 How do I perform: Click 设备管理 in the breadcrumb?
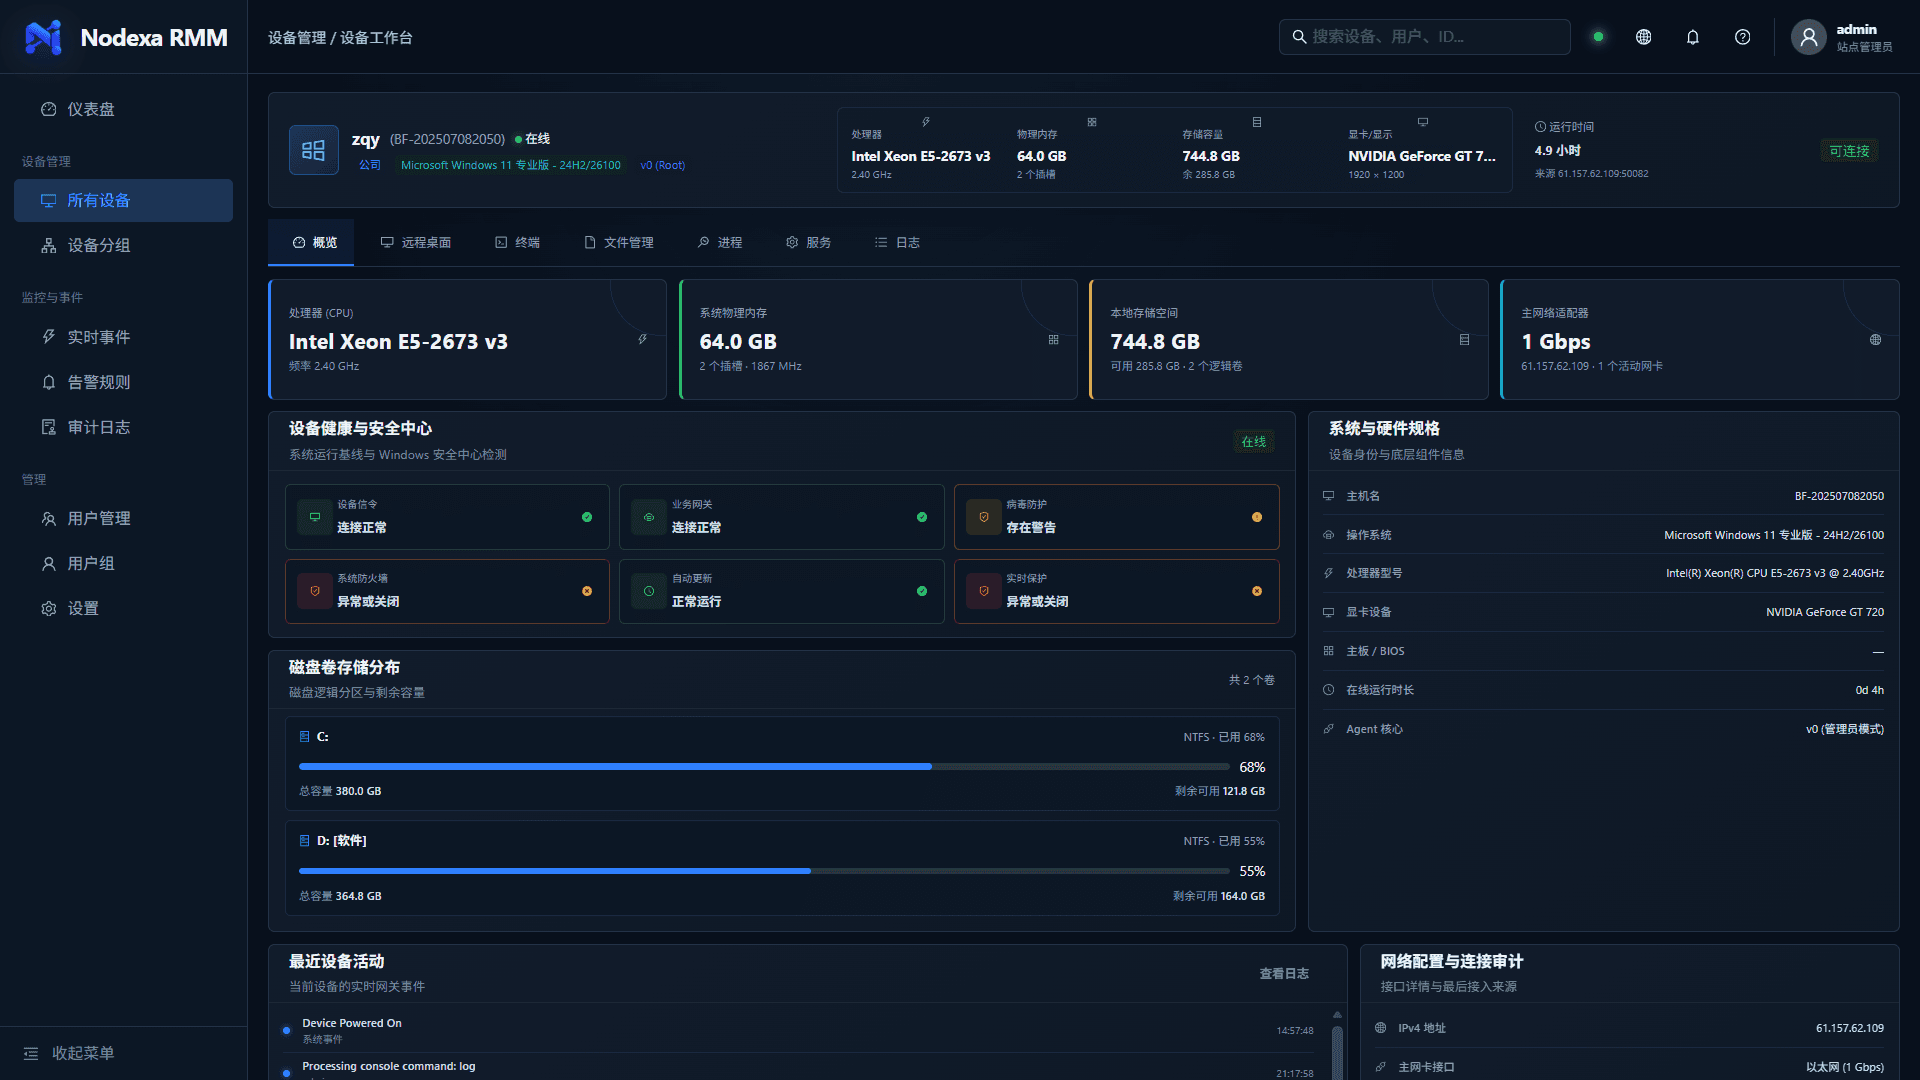pos(297,37)
